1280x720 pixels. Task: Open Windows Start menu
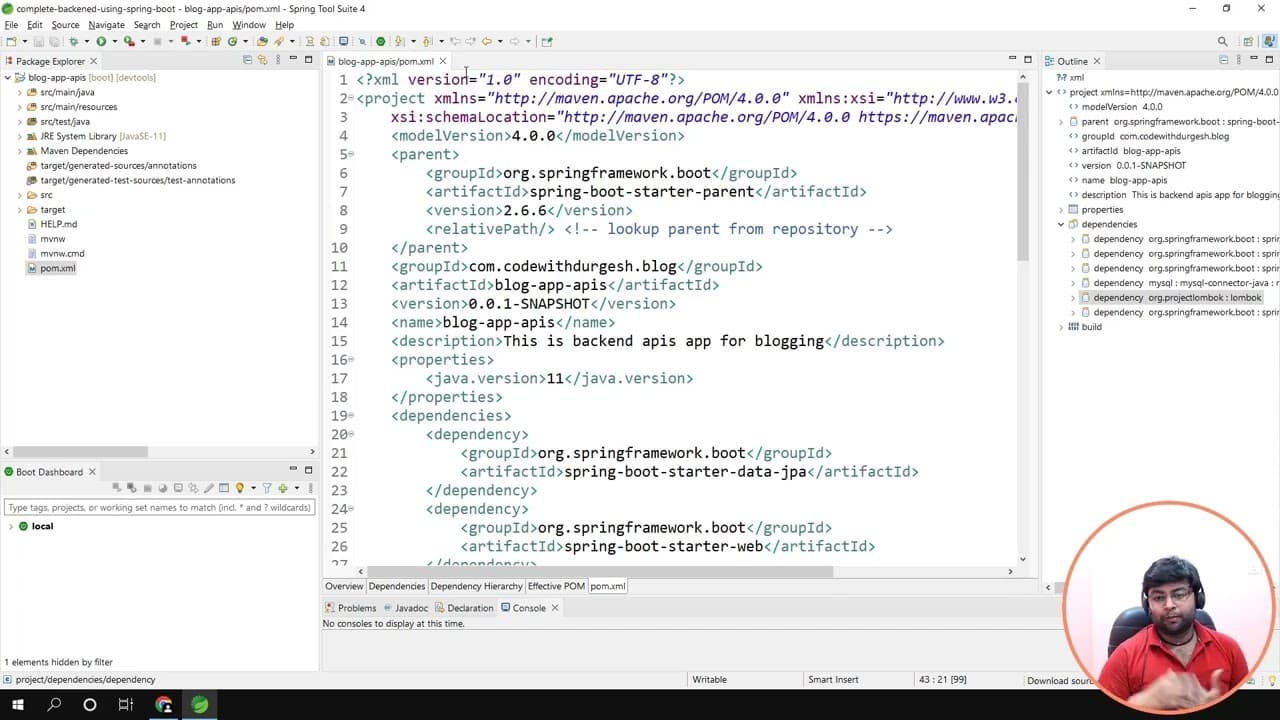(x=19, y=704)
